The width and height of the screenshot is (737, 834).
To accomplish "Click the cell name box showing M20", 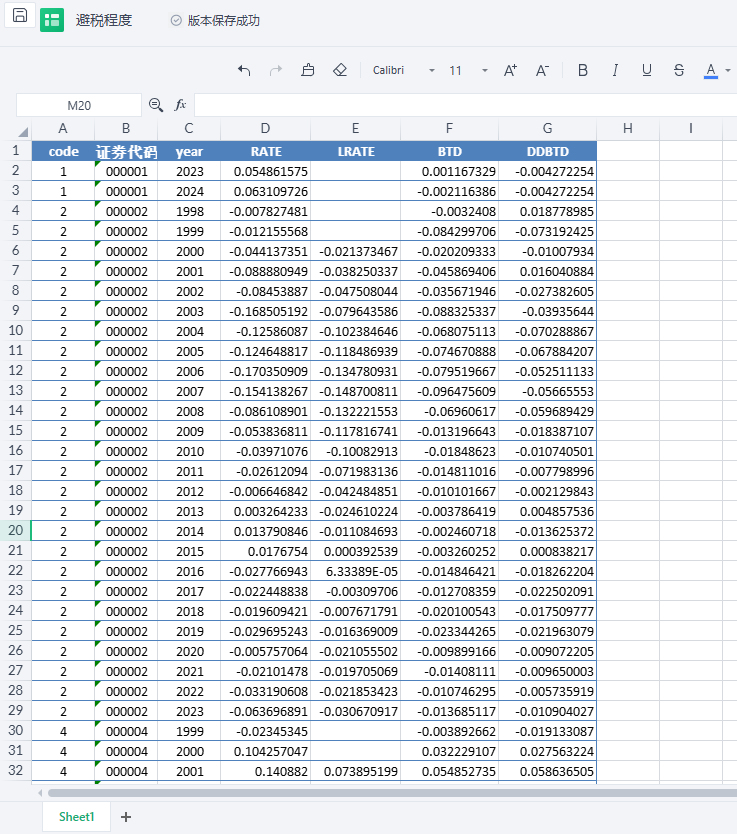I will [79, 105].
